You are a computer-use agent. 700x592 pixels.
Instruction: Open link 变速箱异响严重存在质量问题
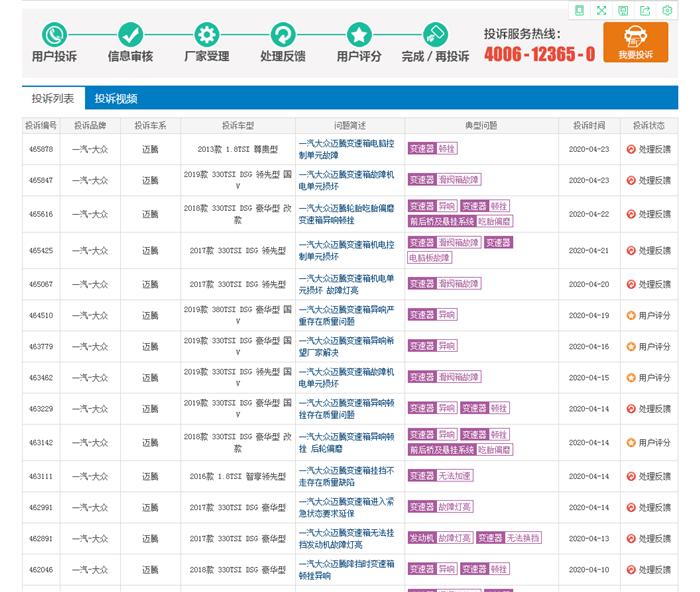pyautogui.click(x=346, y=316)
